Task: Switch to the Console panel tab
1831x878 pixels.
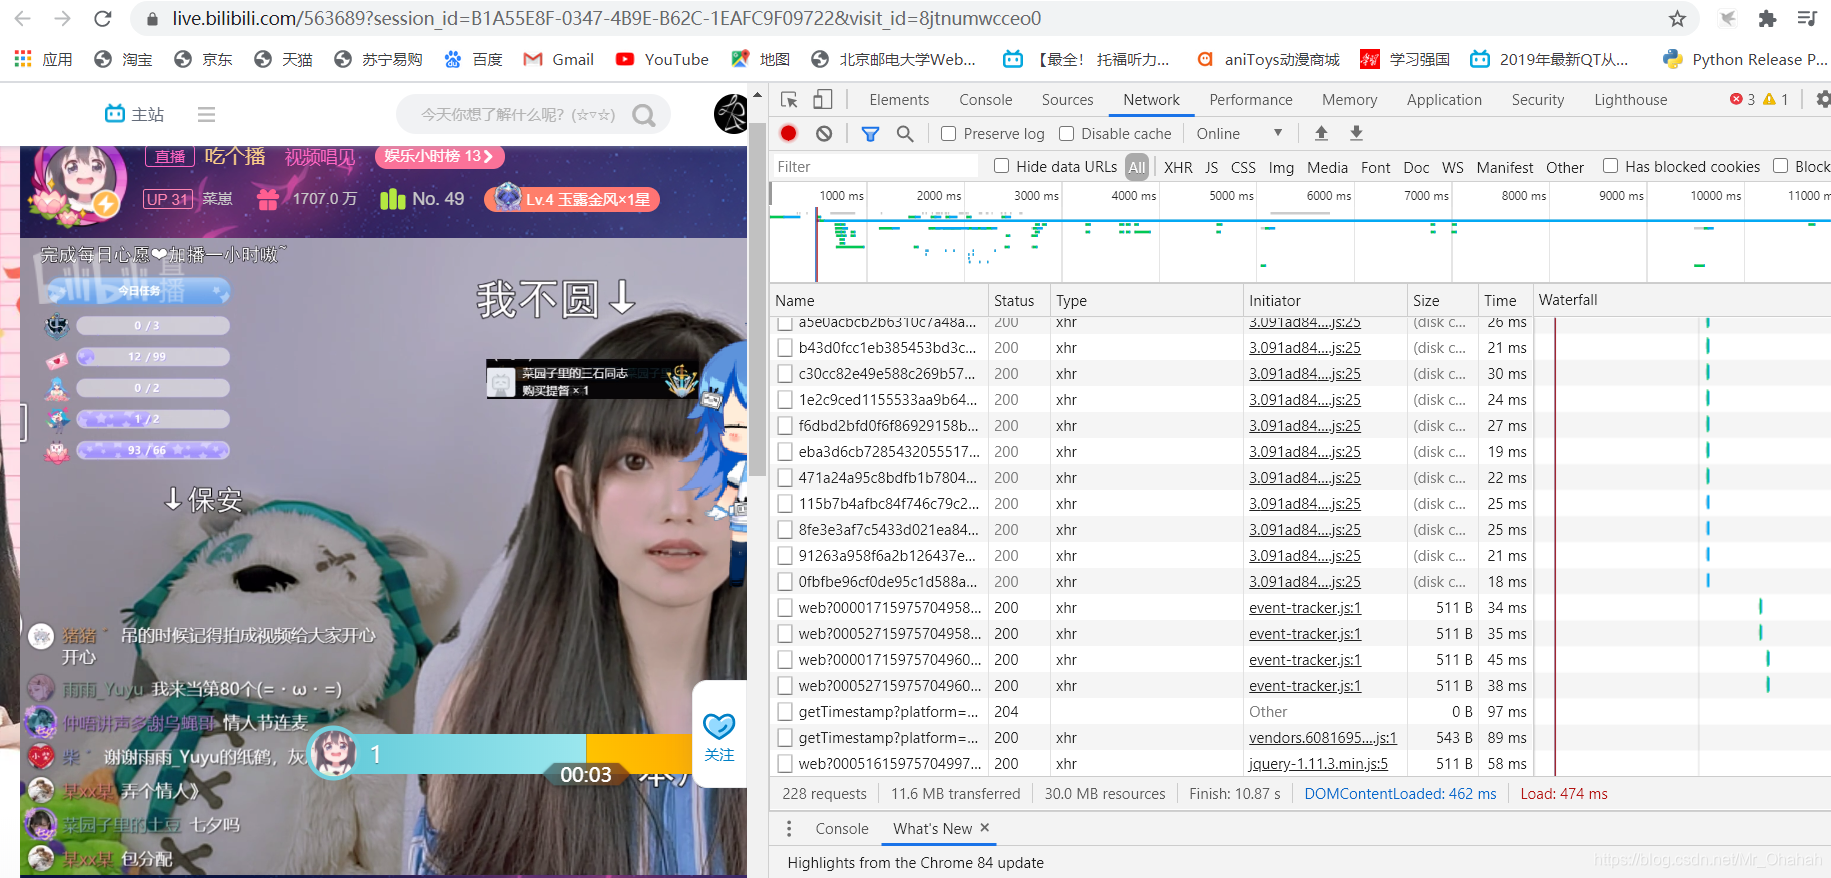Action: coord(985,99)
